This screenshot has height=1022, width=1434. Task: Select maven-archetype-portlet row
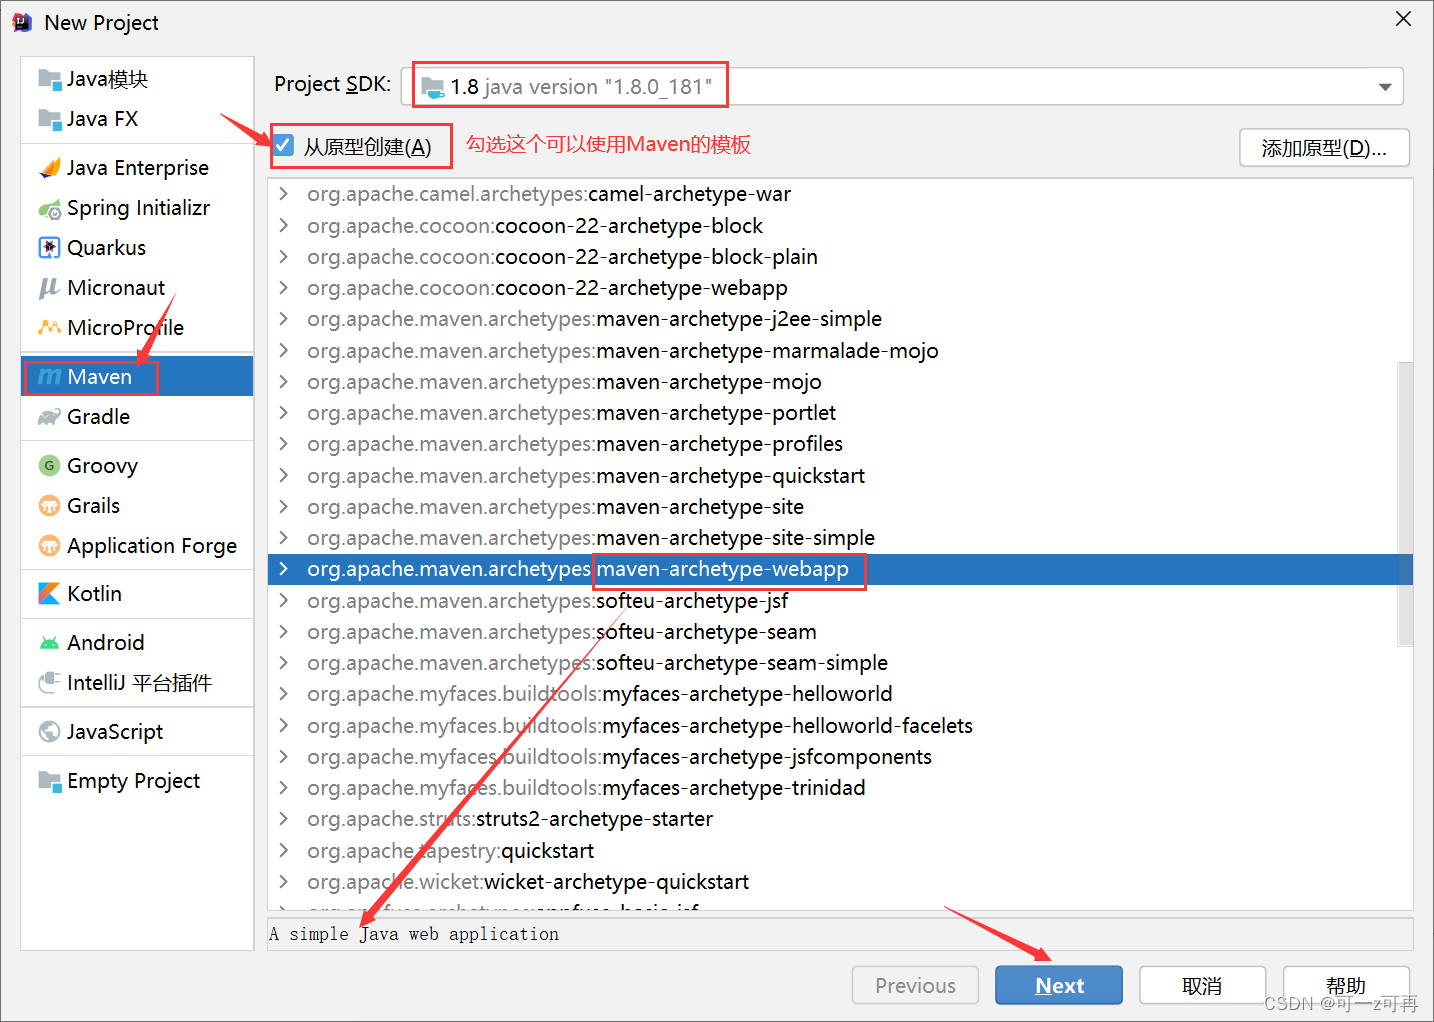(840, 413)
